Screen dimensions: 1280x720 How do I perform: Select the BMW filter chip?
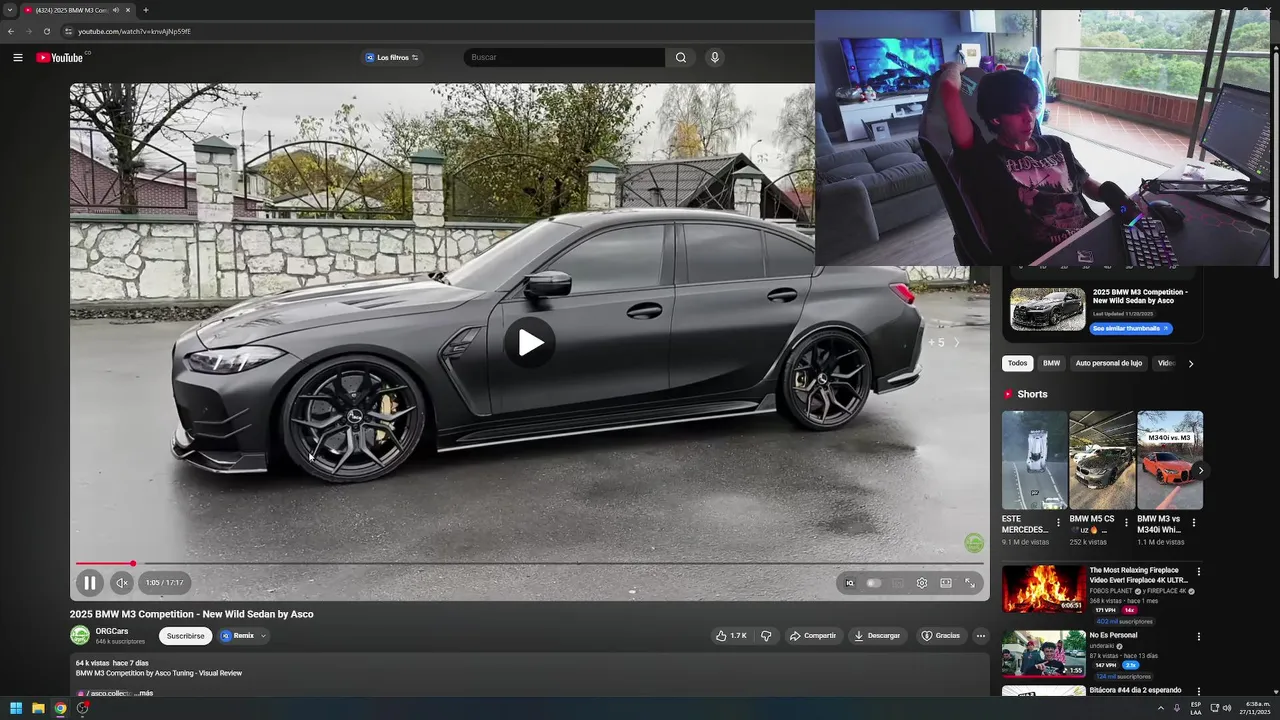pos(1051,363)
